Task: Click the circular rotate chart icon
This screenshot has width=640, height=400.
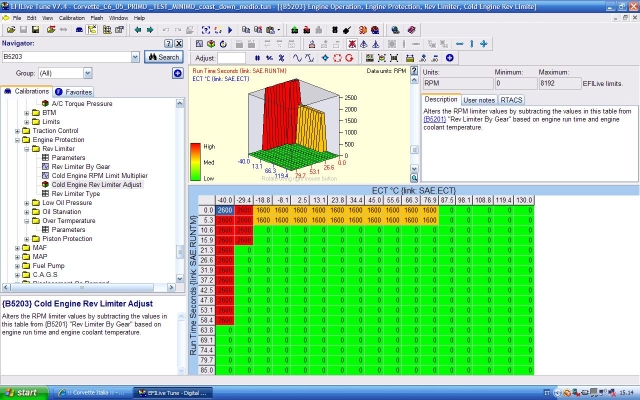Action: 223,44
